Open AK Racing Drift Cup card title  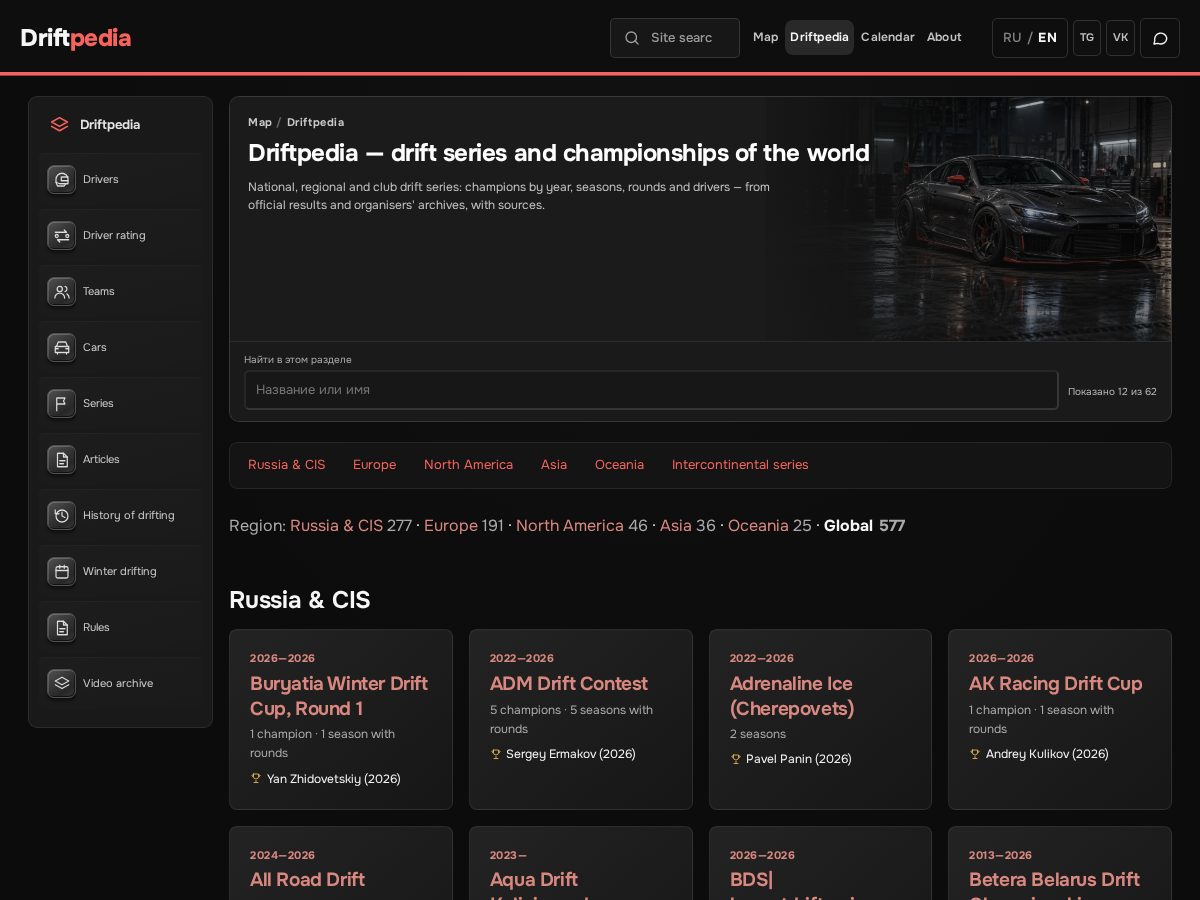(x=1055, y=684)
